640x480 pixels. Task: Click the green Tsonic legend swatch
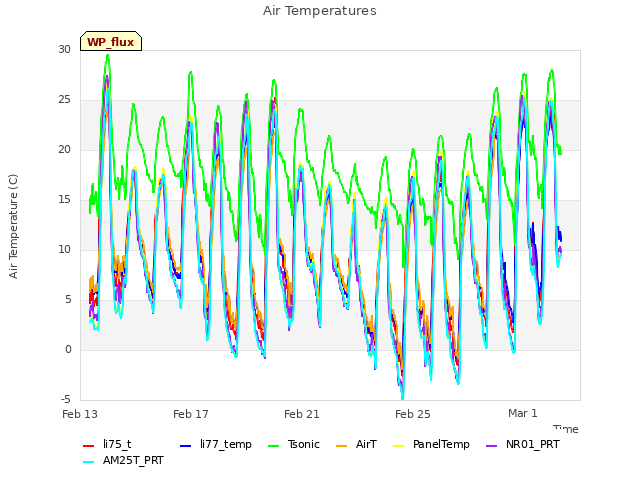click(x=273, y=446)
